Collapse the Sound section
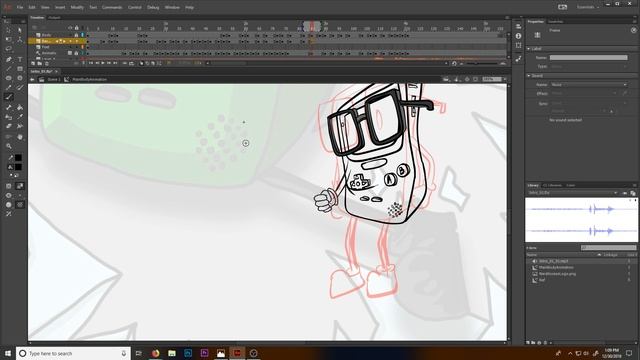Viewport: 640px width, 360px height. [x=529, y=76]
